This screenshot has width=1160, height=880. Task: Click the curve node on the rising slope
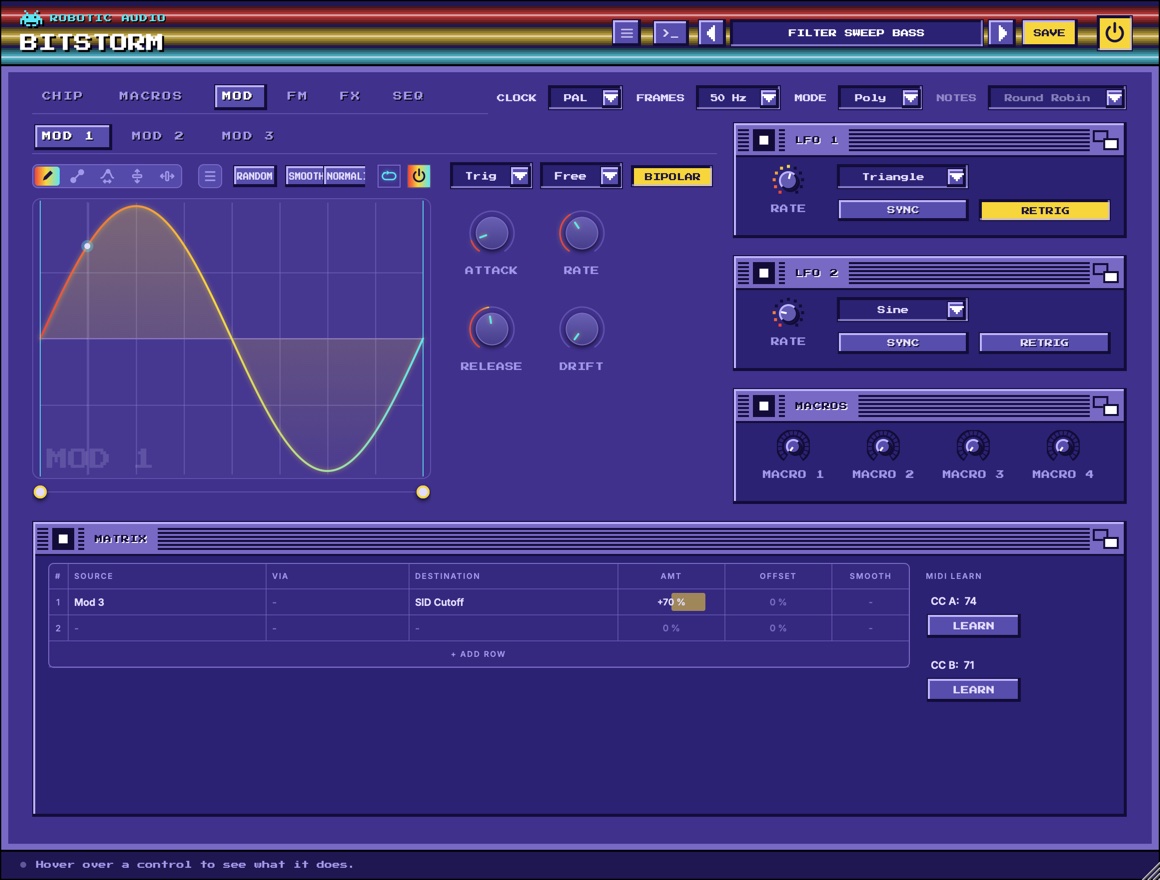tap(87, 246)
